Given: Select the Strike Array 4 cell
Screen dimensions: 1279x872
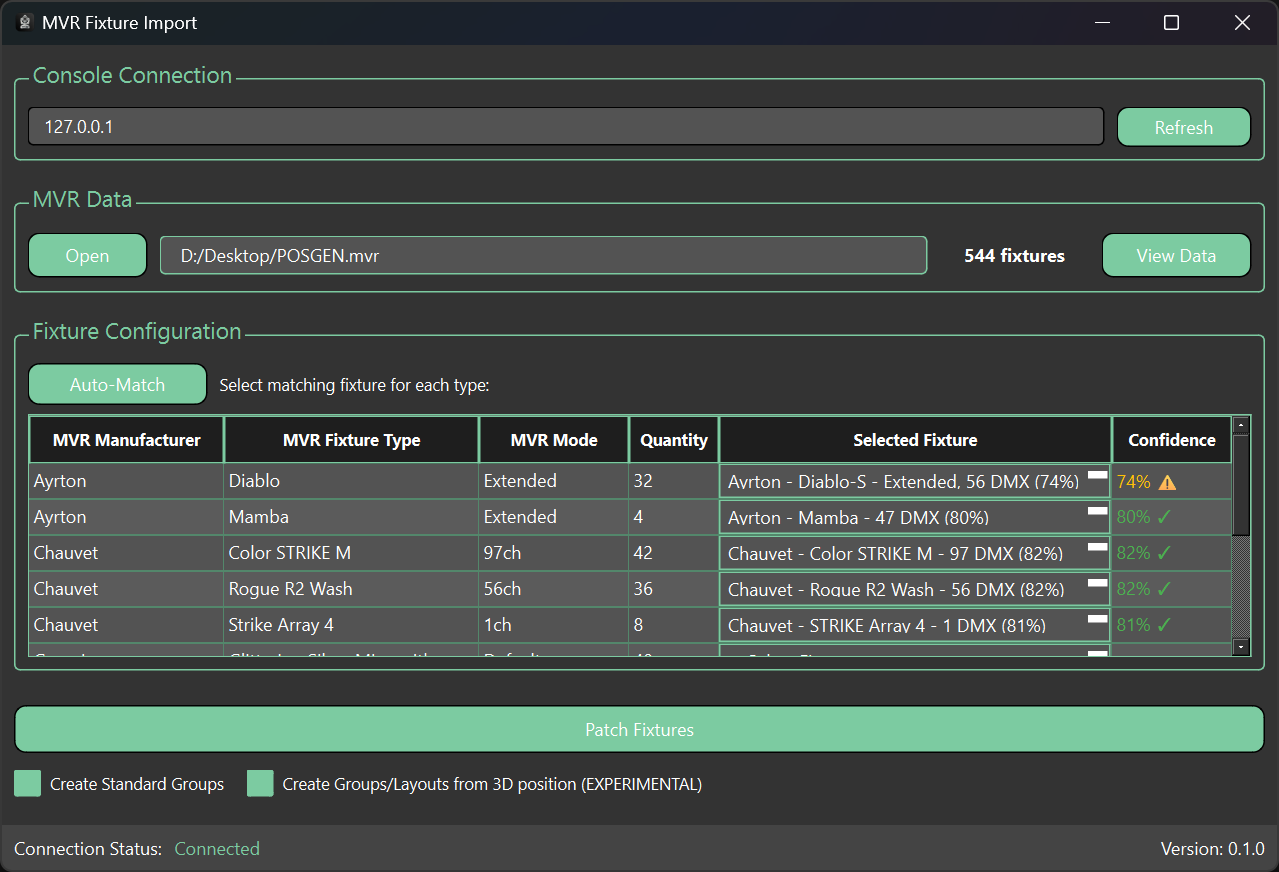Looking at the screenshot, I should [x=352, y=625].
